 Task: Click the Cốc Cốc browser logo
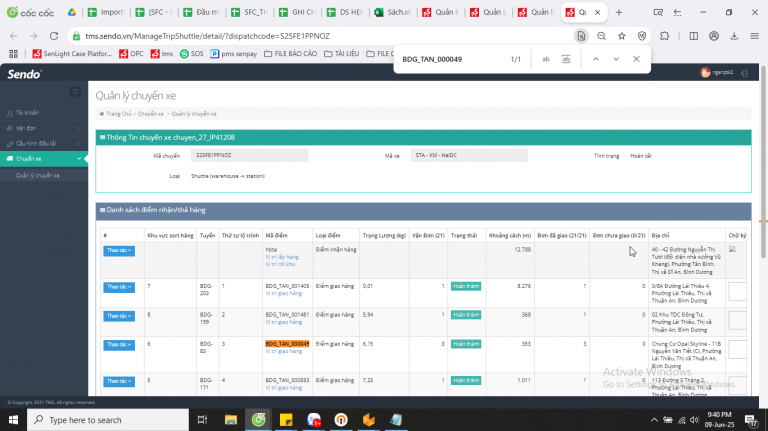[30, 12]
